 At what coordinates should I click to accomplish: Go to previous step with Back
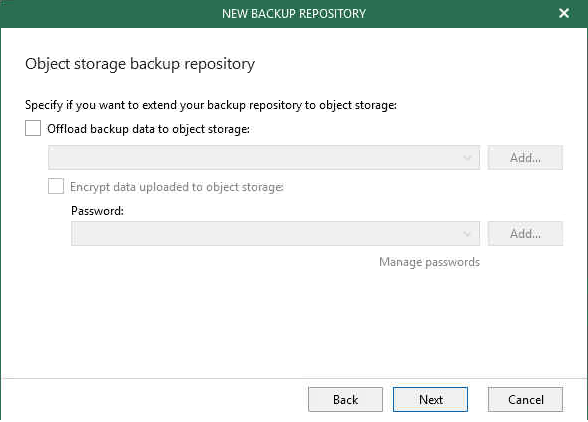tap(345, 399)
